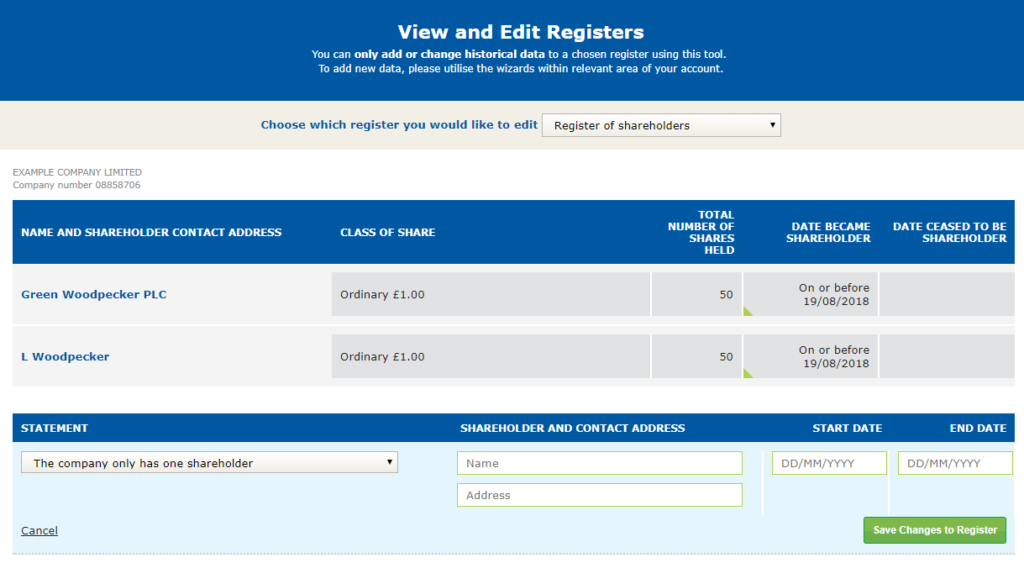Viewport: 1024px width, 563px height.
Task: Click green corner marker in Green Woodpecker PLC row
Action: [747, 312]
